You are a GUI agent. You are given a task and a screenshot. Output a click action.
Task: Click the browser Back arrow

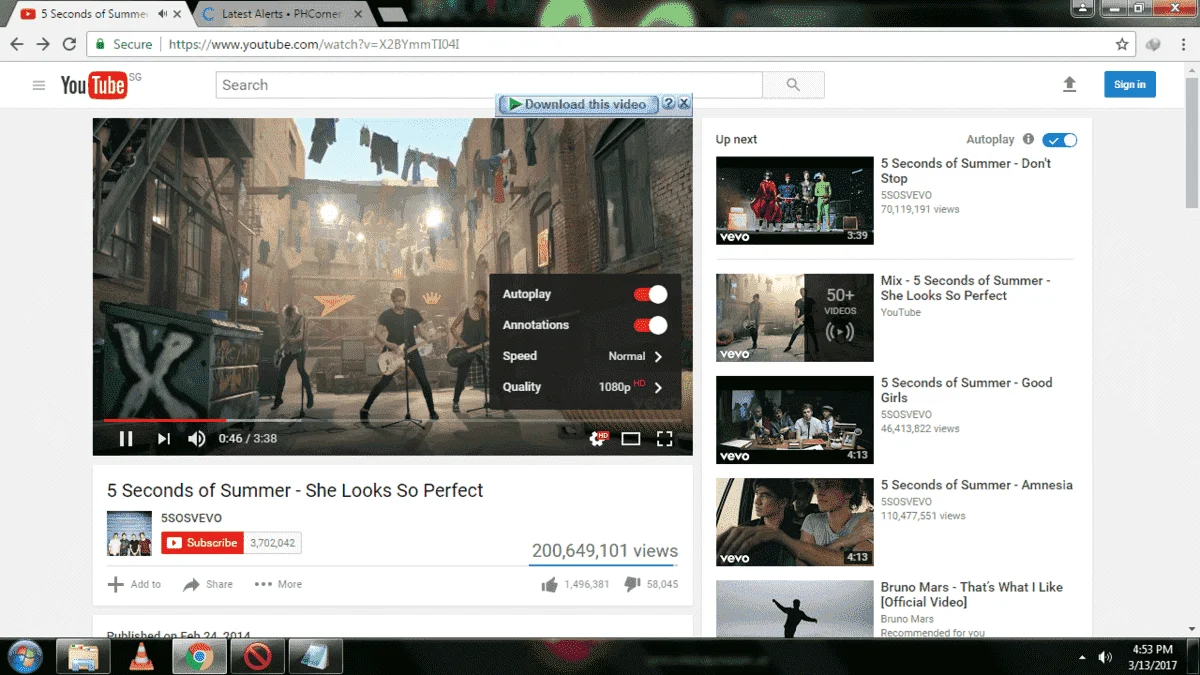(17, 44)
